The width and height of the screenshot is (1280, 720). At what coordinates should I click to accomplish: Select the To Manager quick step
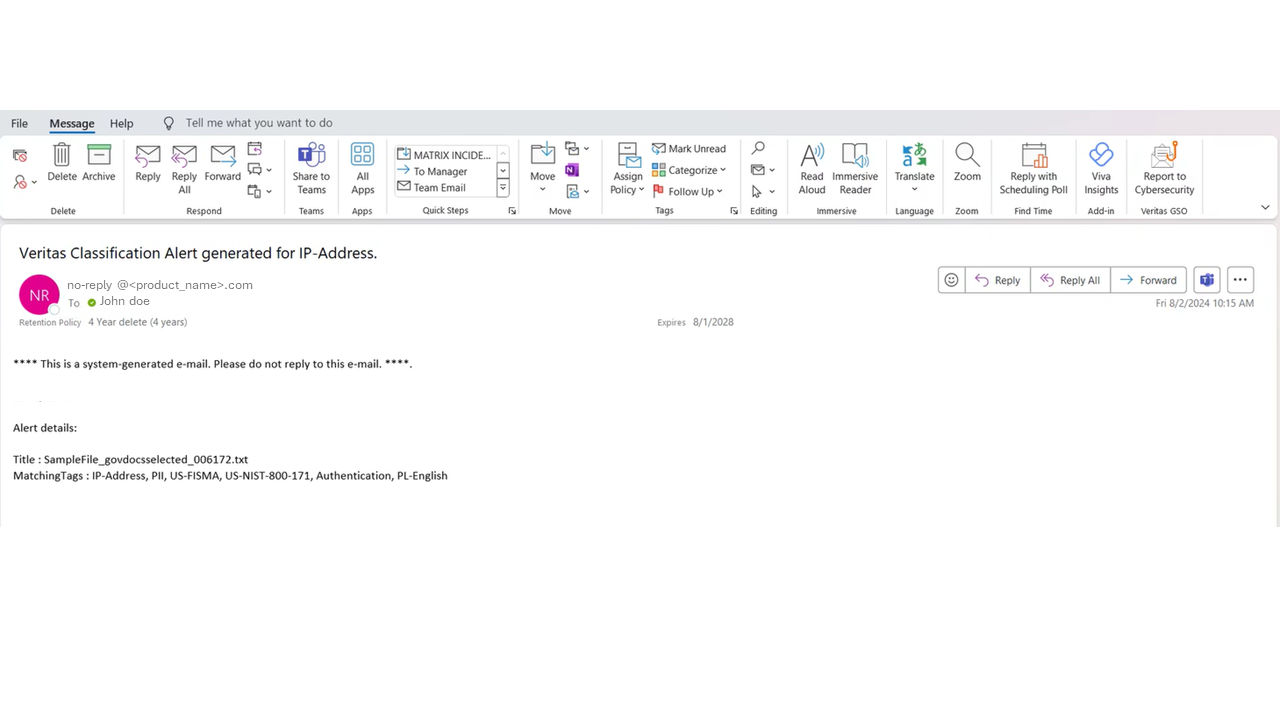[432, 171]
